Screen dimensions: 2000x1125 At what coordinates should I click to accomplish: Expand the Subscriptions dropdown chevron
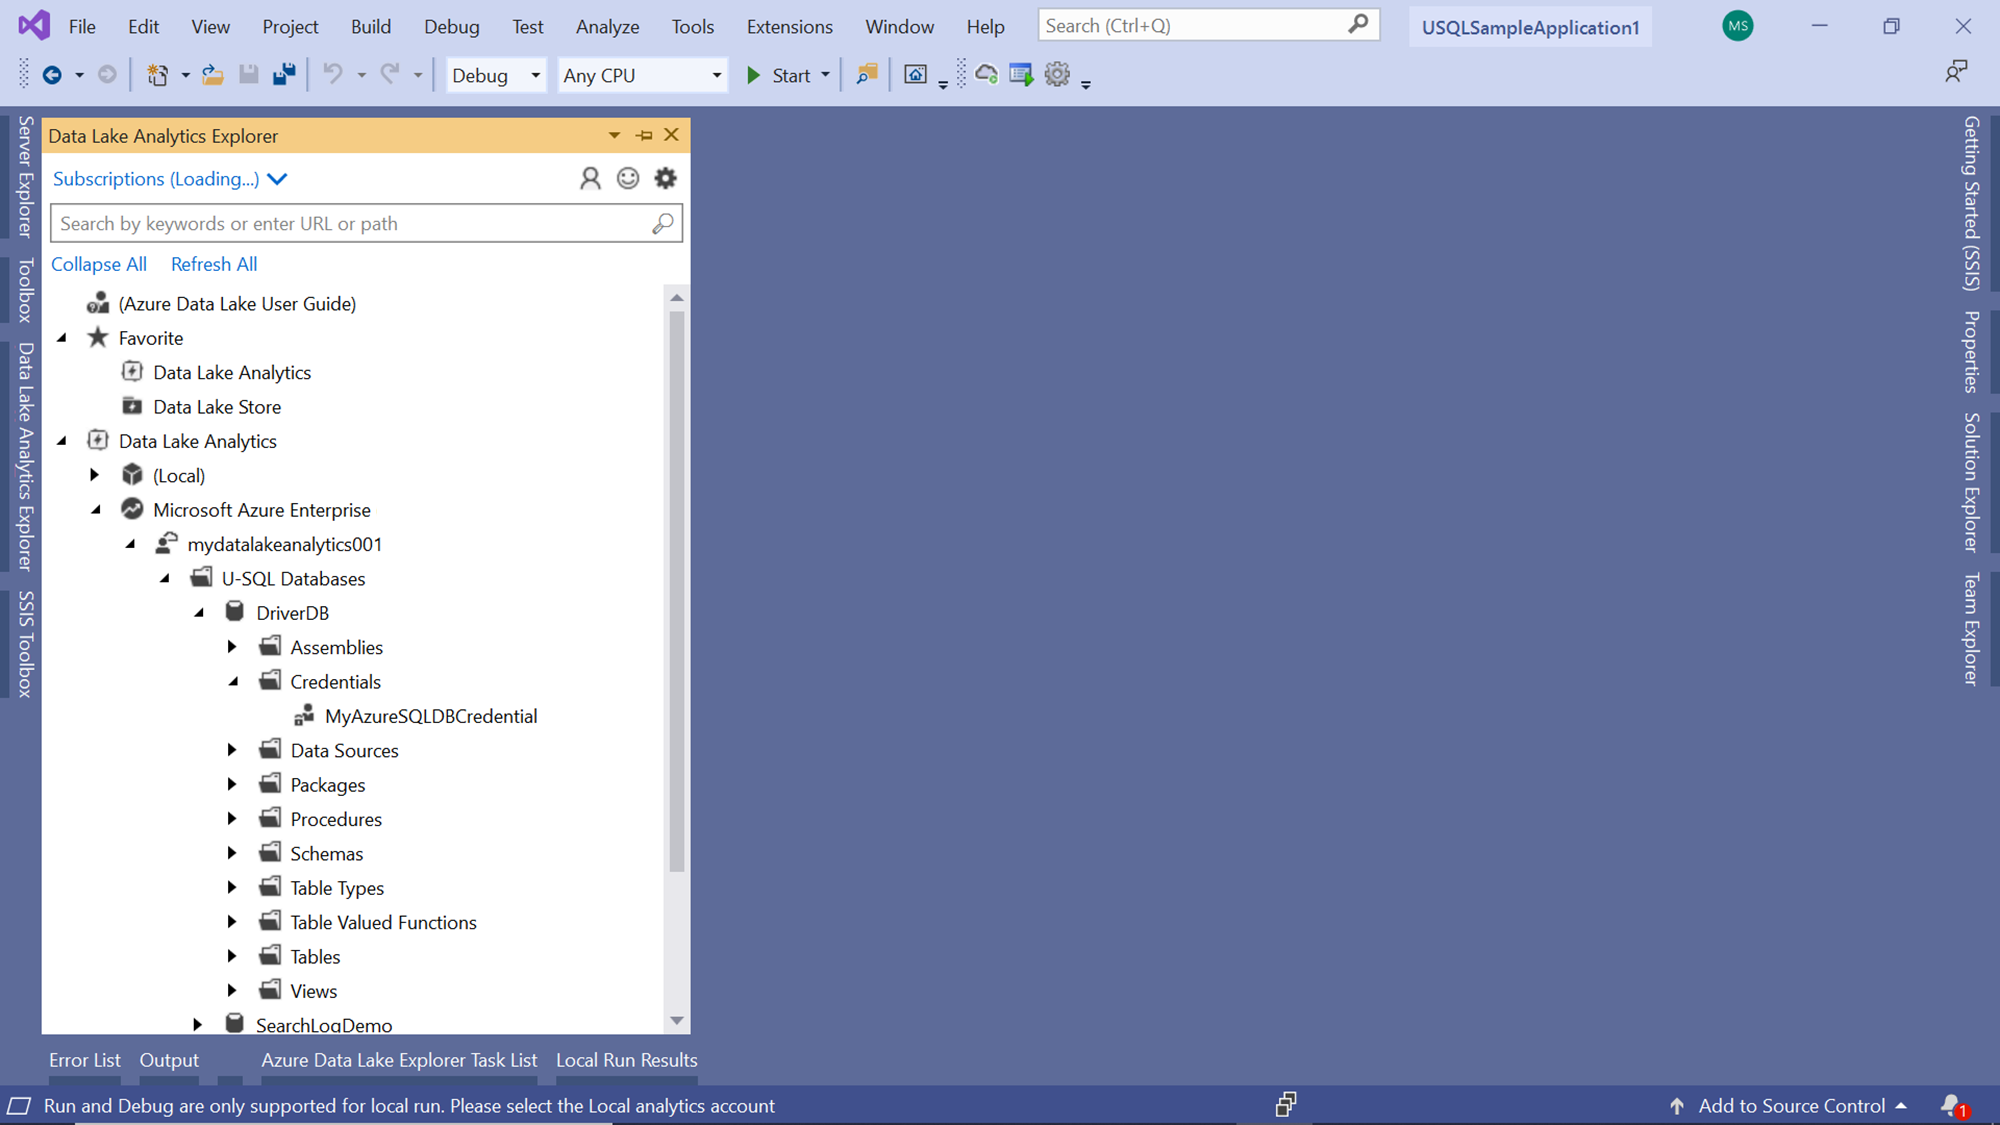click(x=277, y=179)
